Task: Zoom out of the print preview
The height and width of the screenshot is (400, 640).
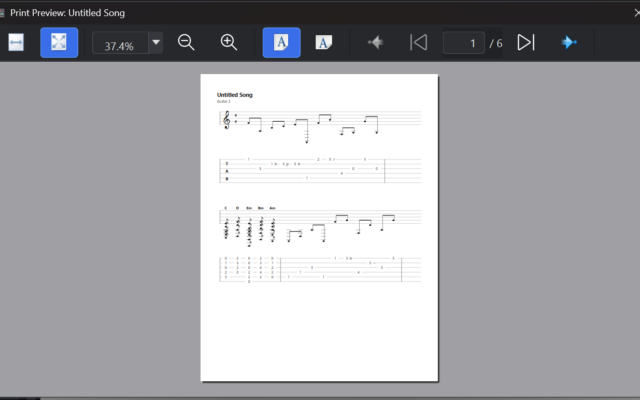Action: [x=186, y=42]
